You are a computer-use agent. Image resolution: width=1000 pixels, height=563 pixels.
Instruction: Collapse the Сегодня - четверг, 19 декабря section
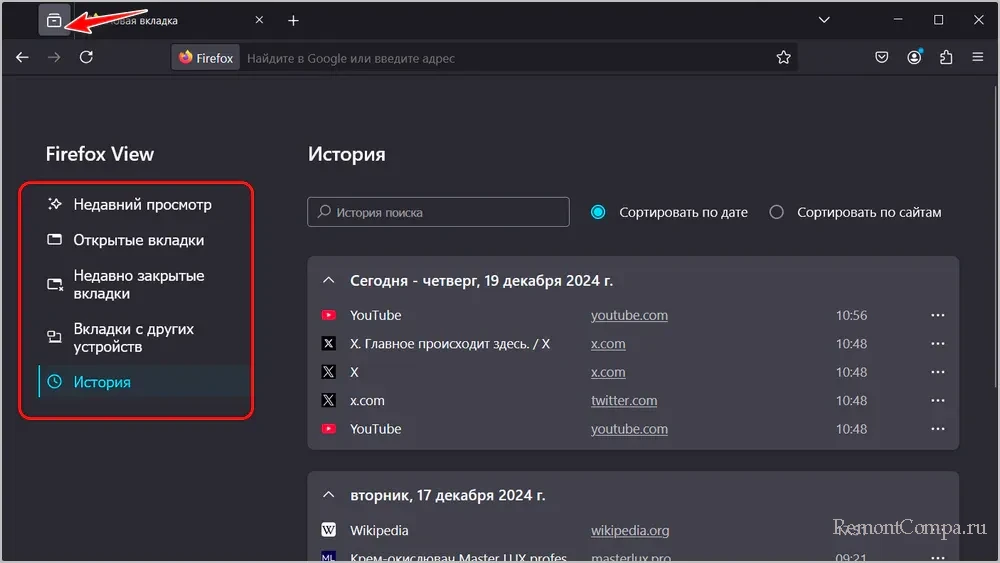(x=328, y=281)
